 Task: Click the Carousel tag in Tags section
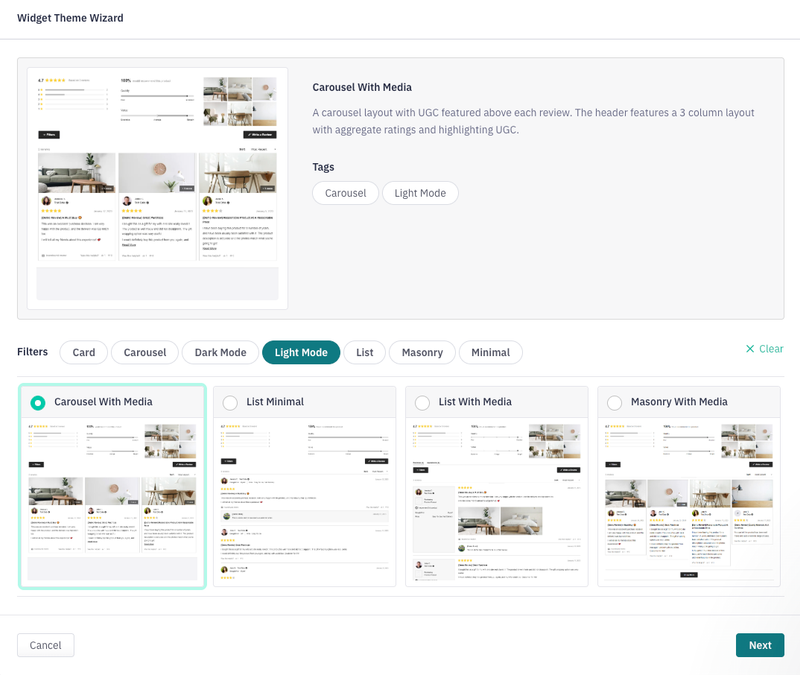point(345,193)
